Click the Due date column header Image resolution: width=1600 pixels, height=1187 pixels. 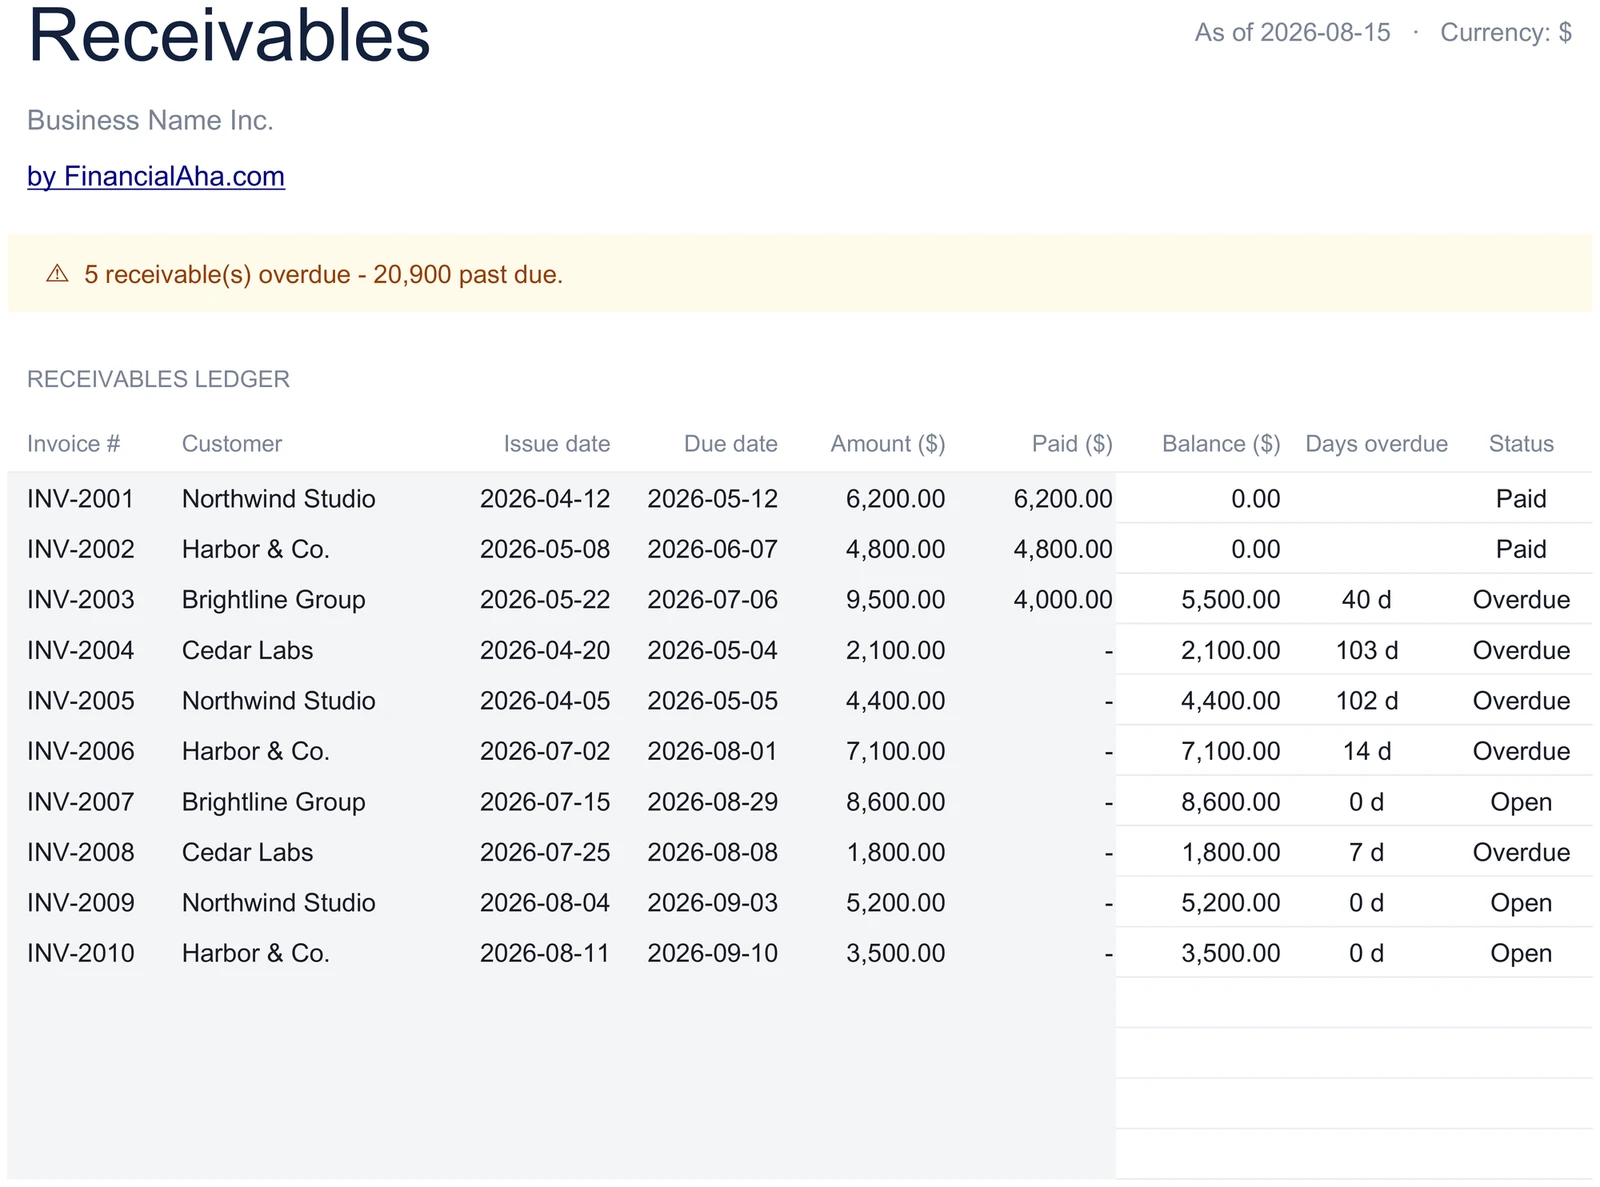pyautogui.click(x=731, y=444)
